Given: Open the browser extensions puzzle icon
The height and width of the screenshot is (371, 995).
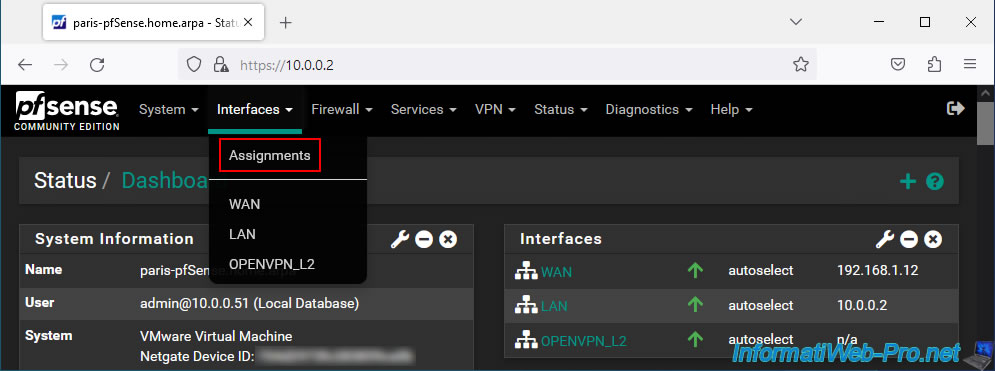Looking at the screenshot, I should coord(934,65).
